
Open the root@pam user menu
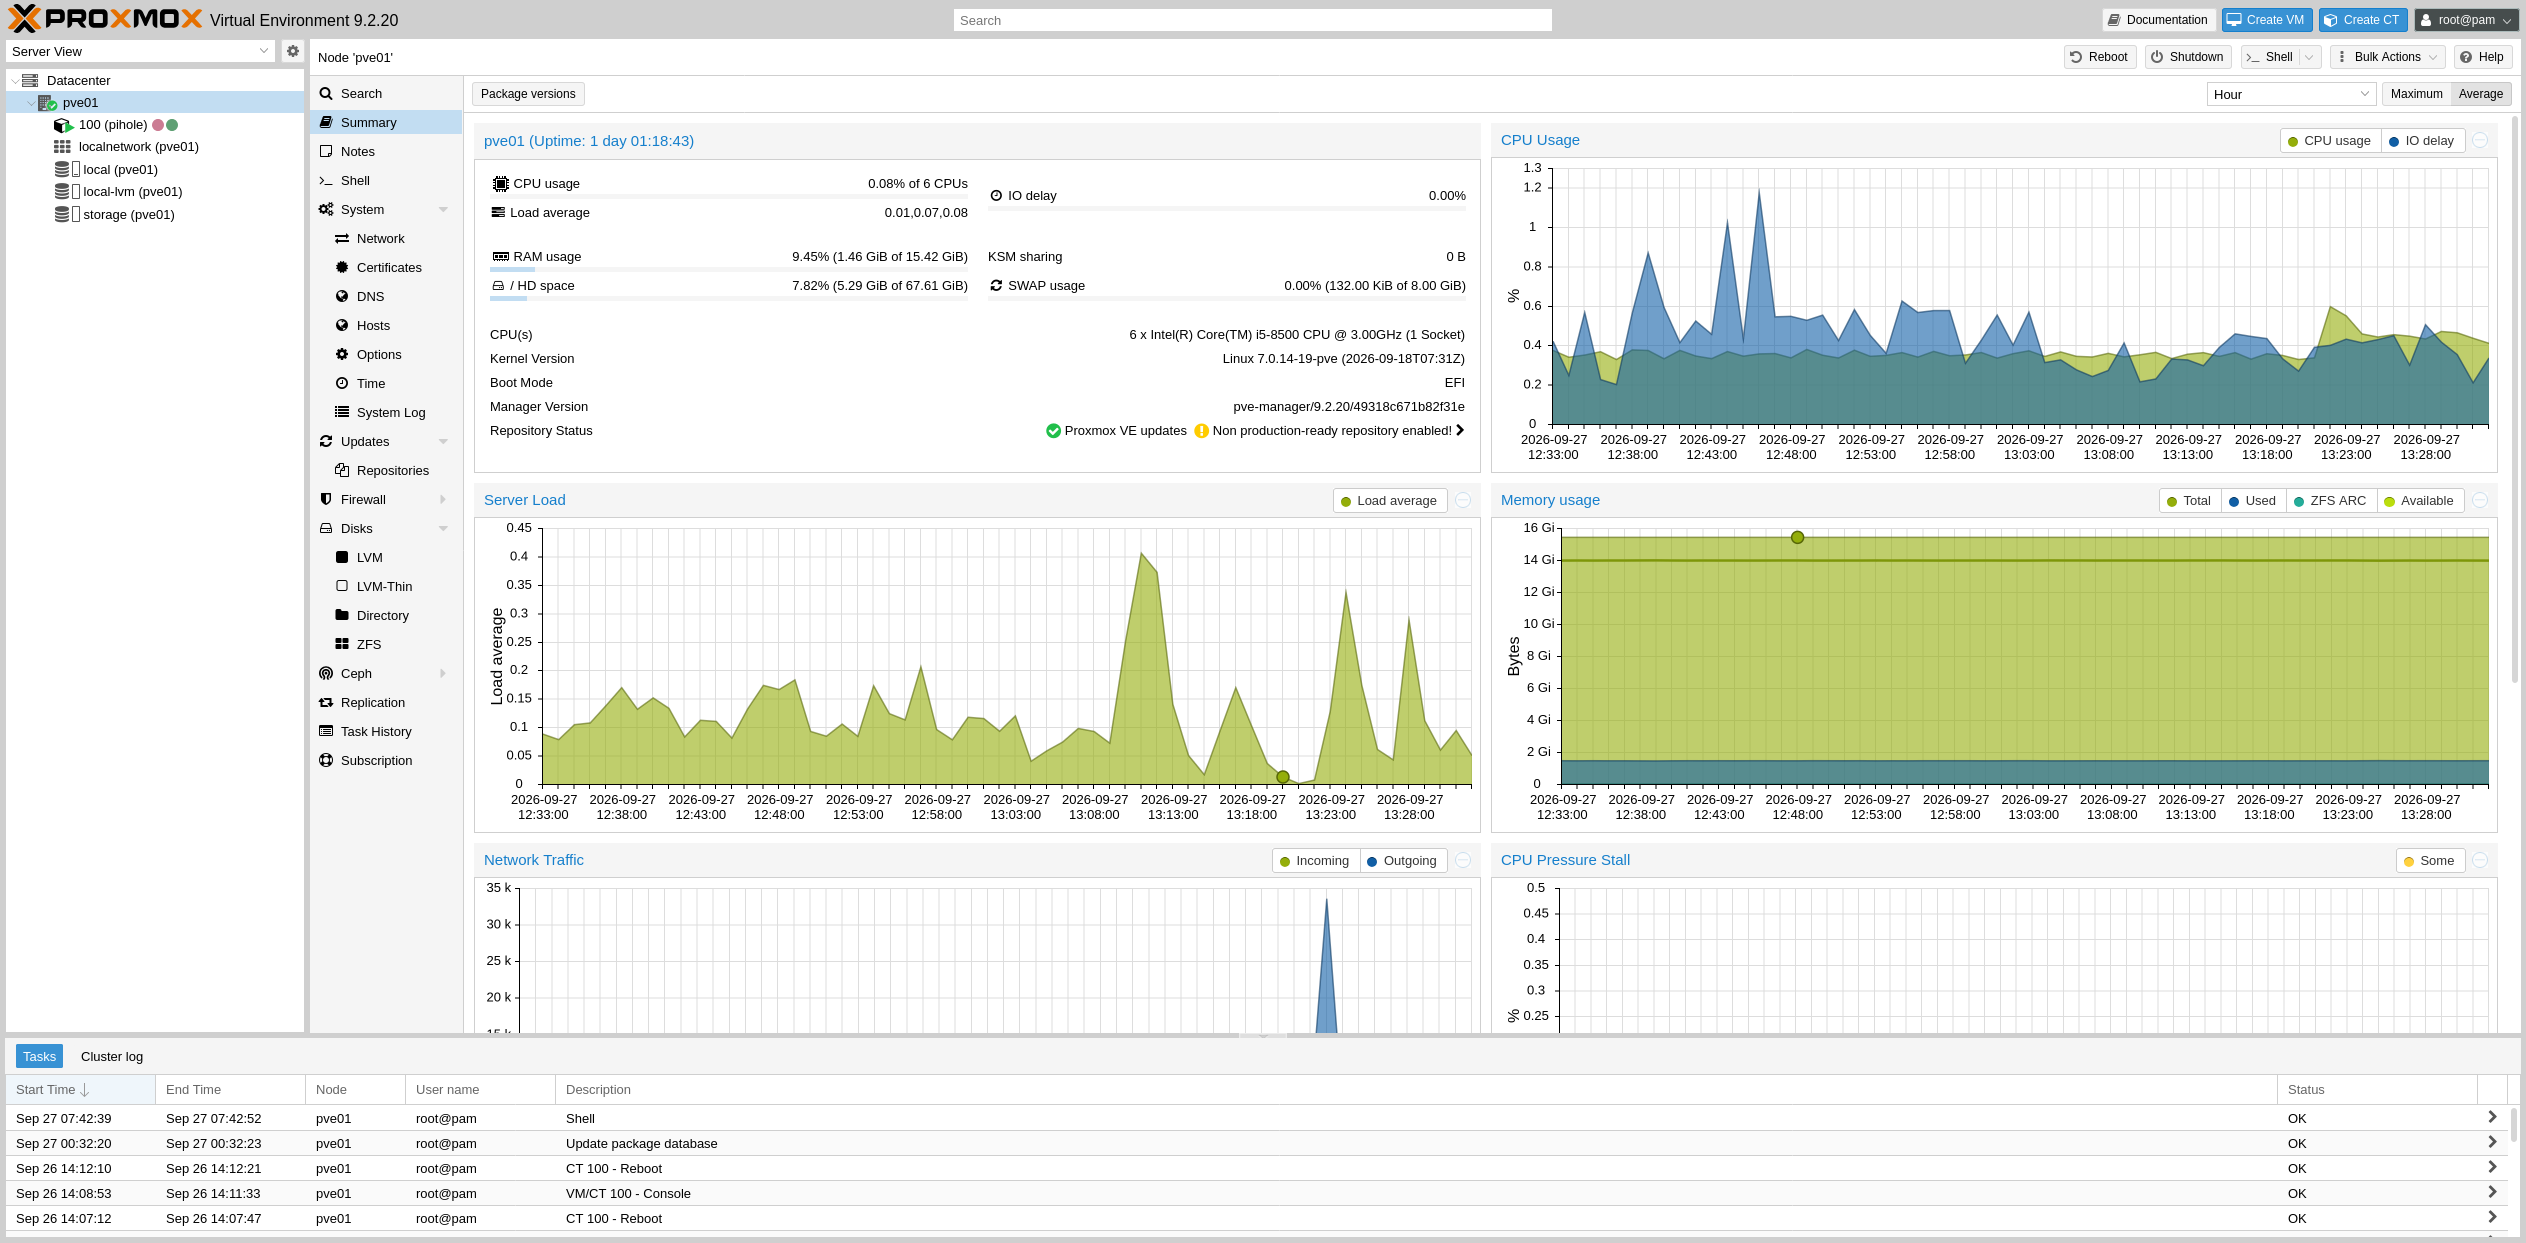(x=2465, y=20)
